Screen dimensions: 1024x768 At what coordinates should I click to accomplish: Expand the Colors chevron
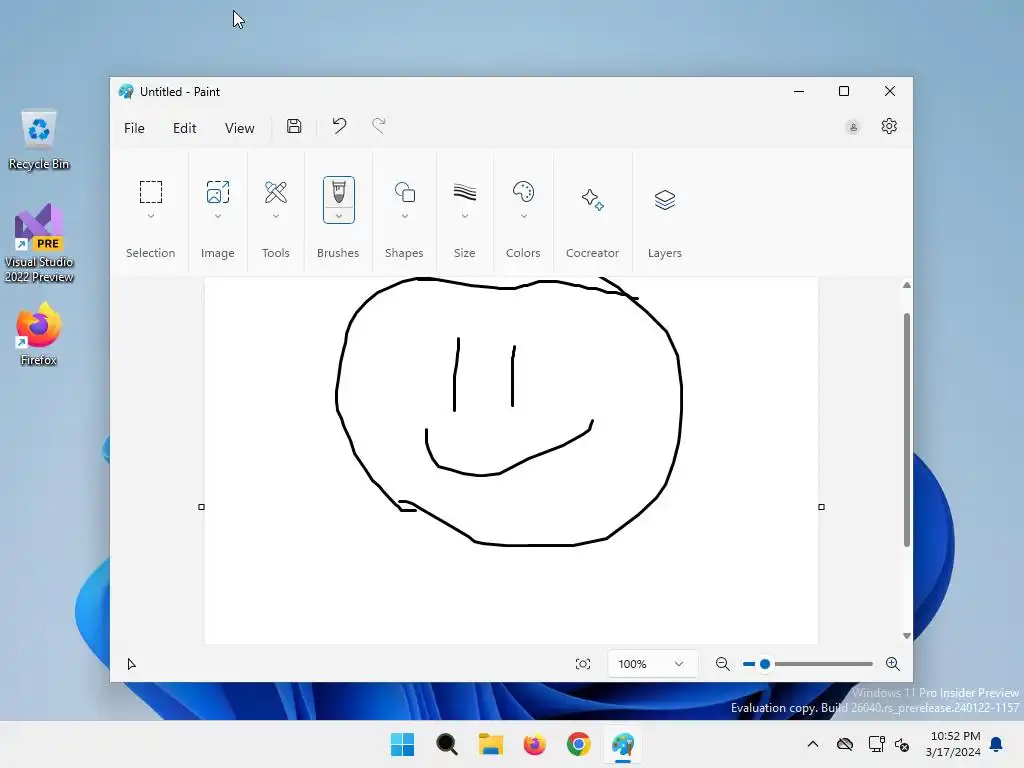point(523,216)
